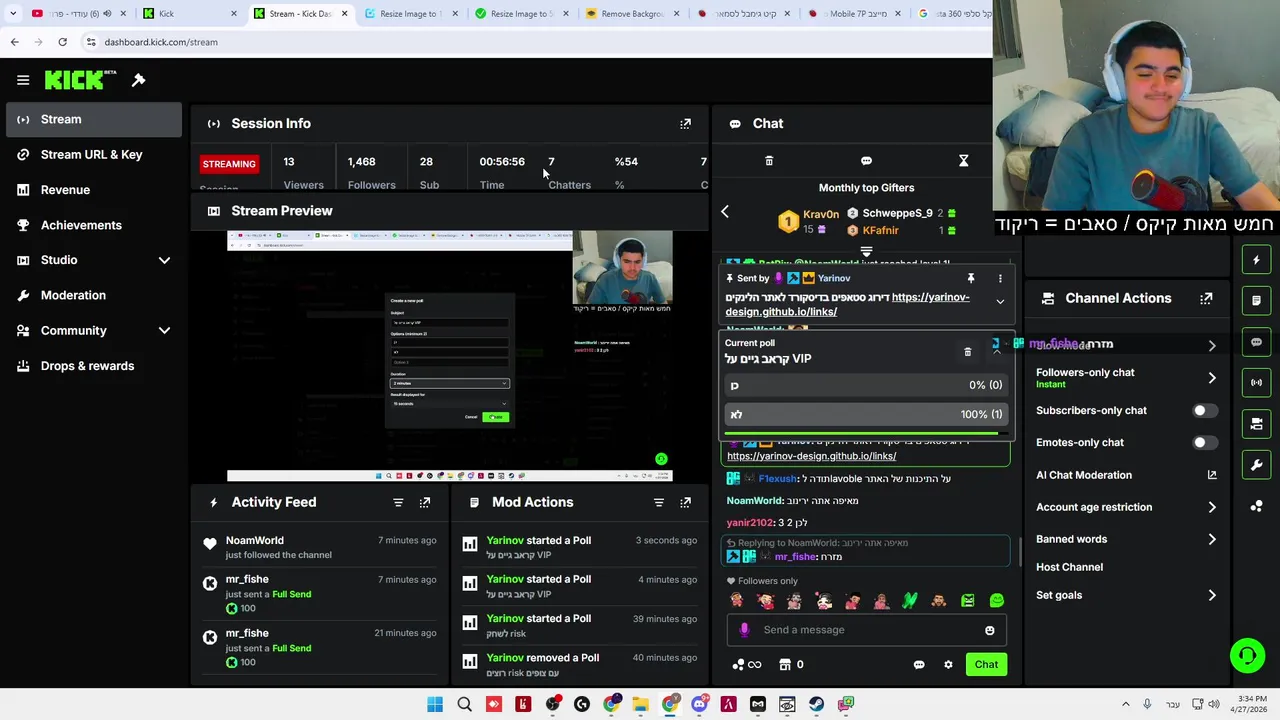Click the purple microphone icon in message box

[x=744, y=630]
